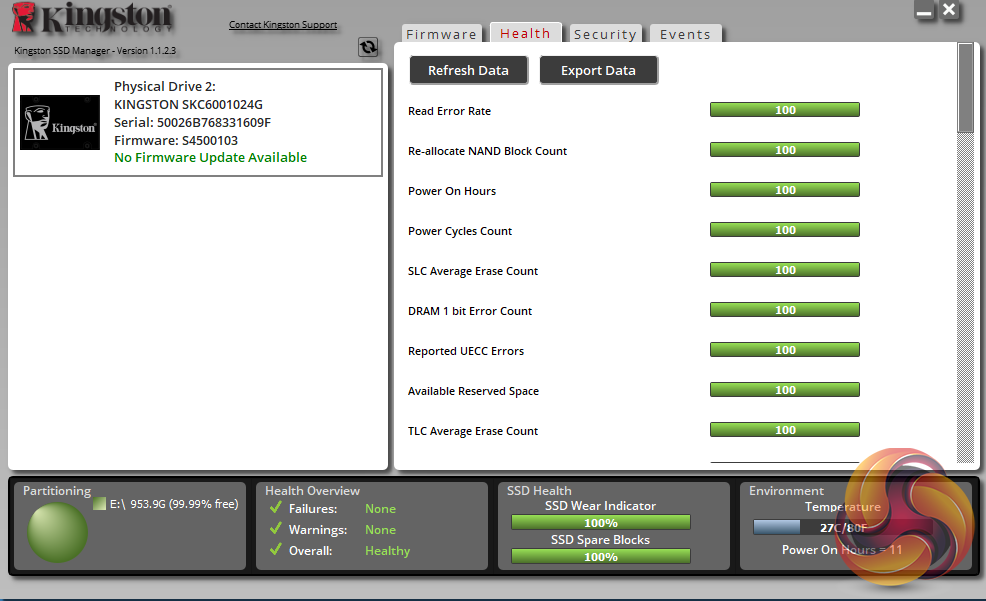
Task: Click the partition pie chart
Action: 57,532
